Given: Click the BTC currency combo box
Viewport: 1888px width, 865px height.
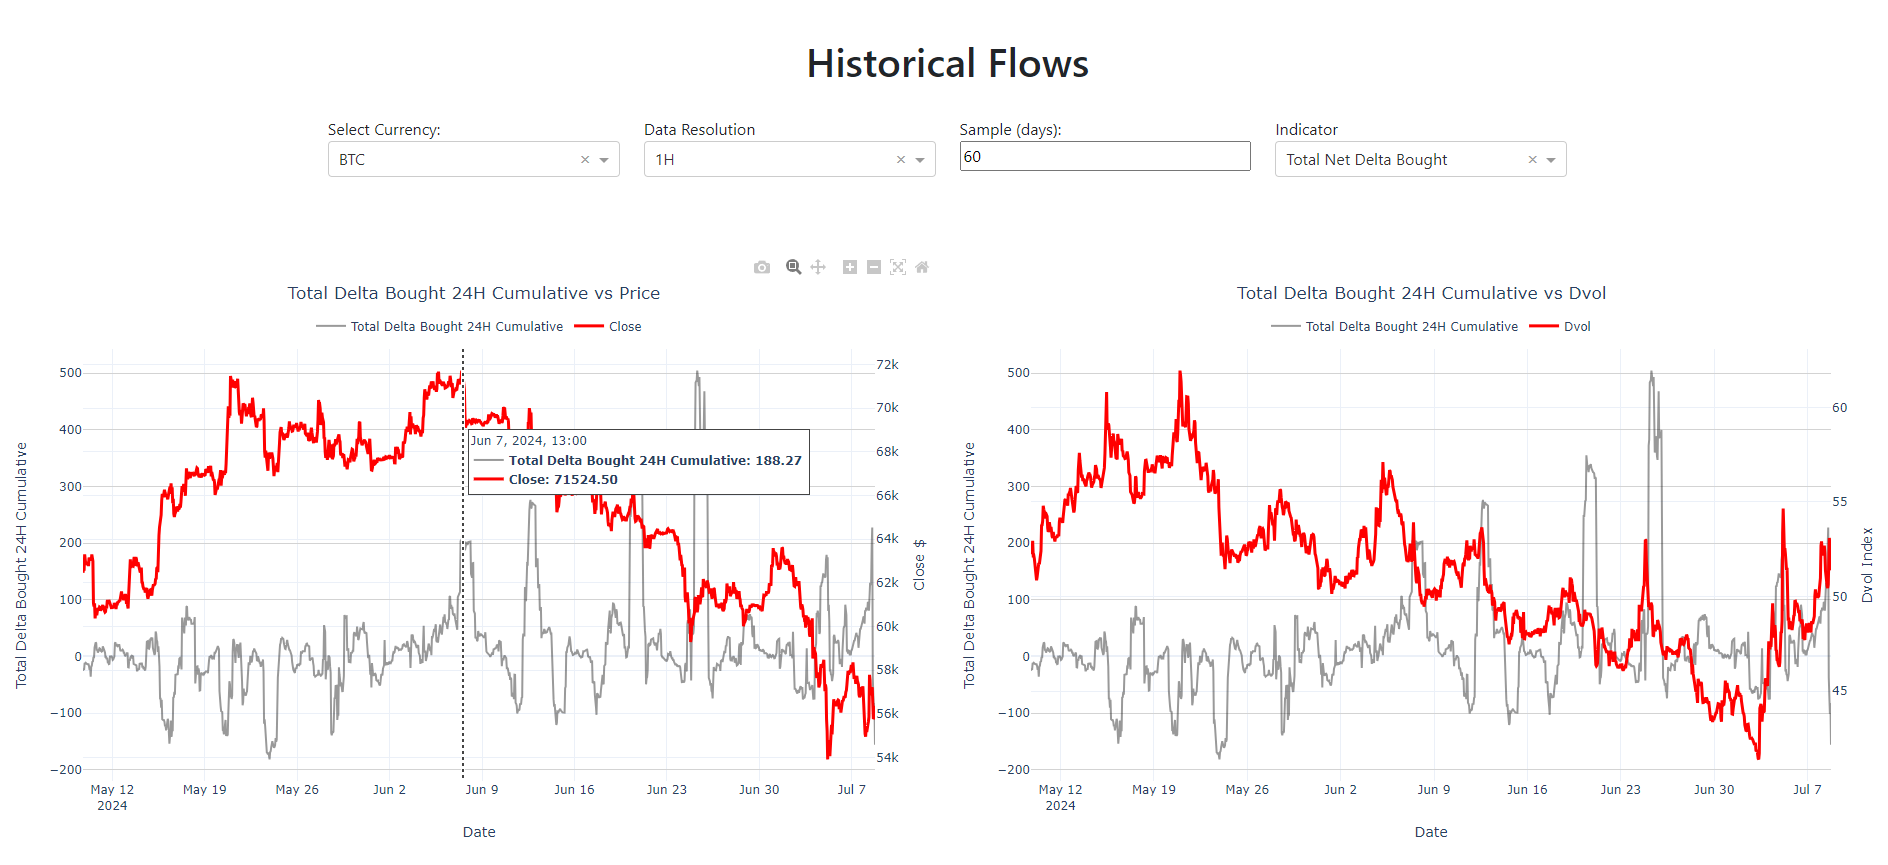Looking at the screenshot, I should [x=474, y=159].
